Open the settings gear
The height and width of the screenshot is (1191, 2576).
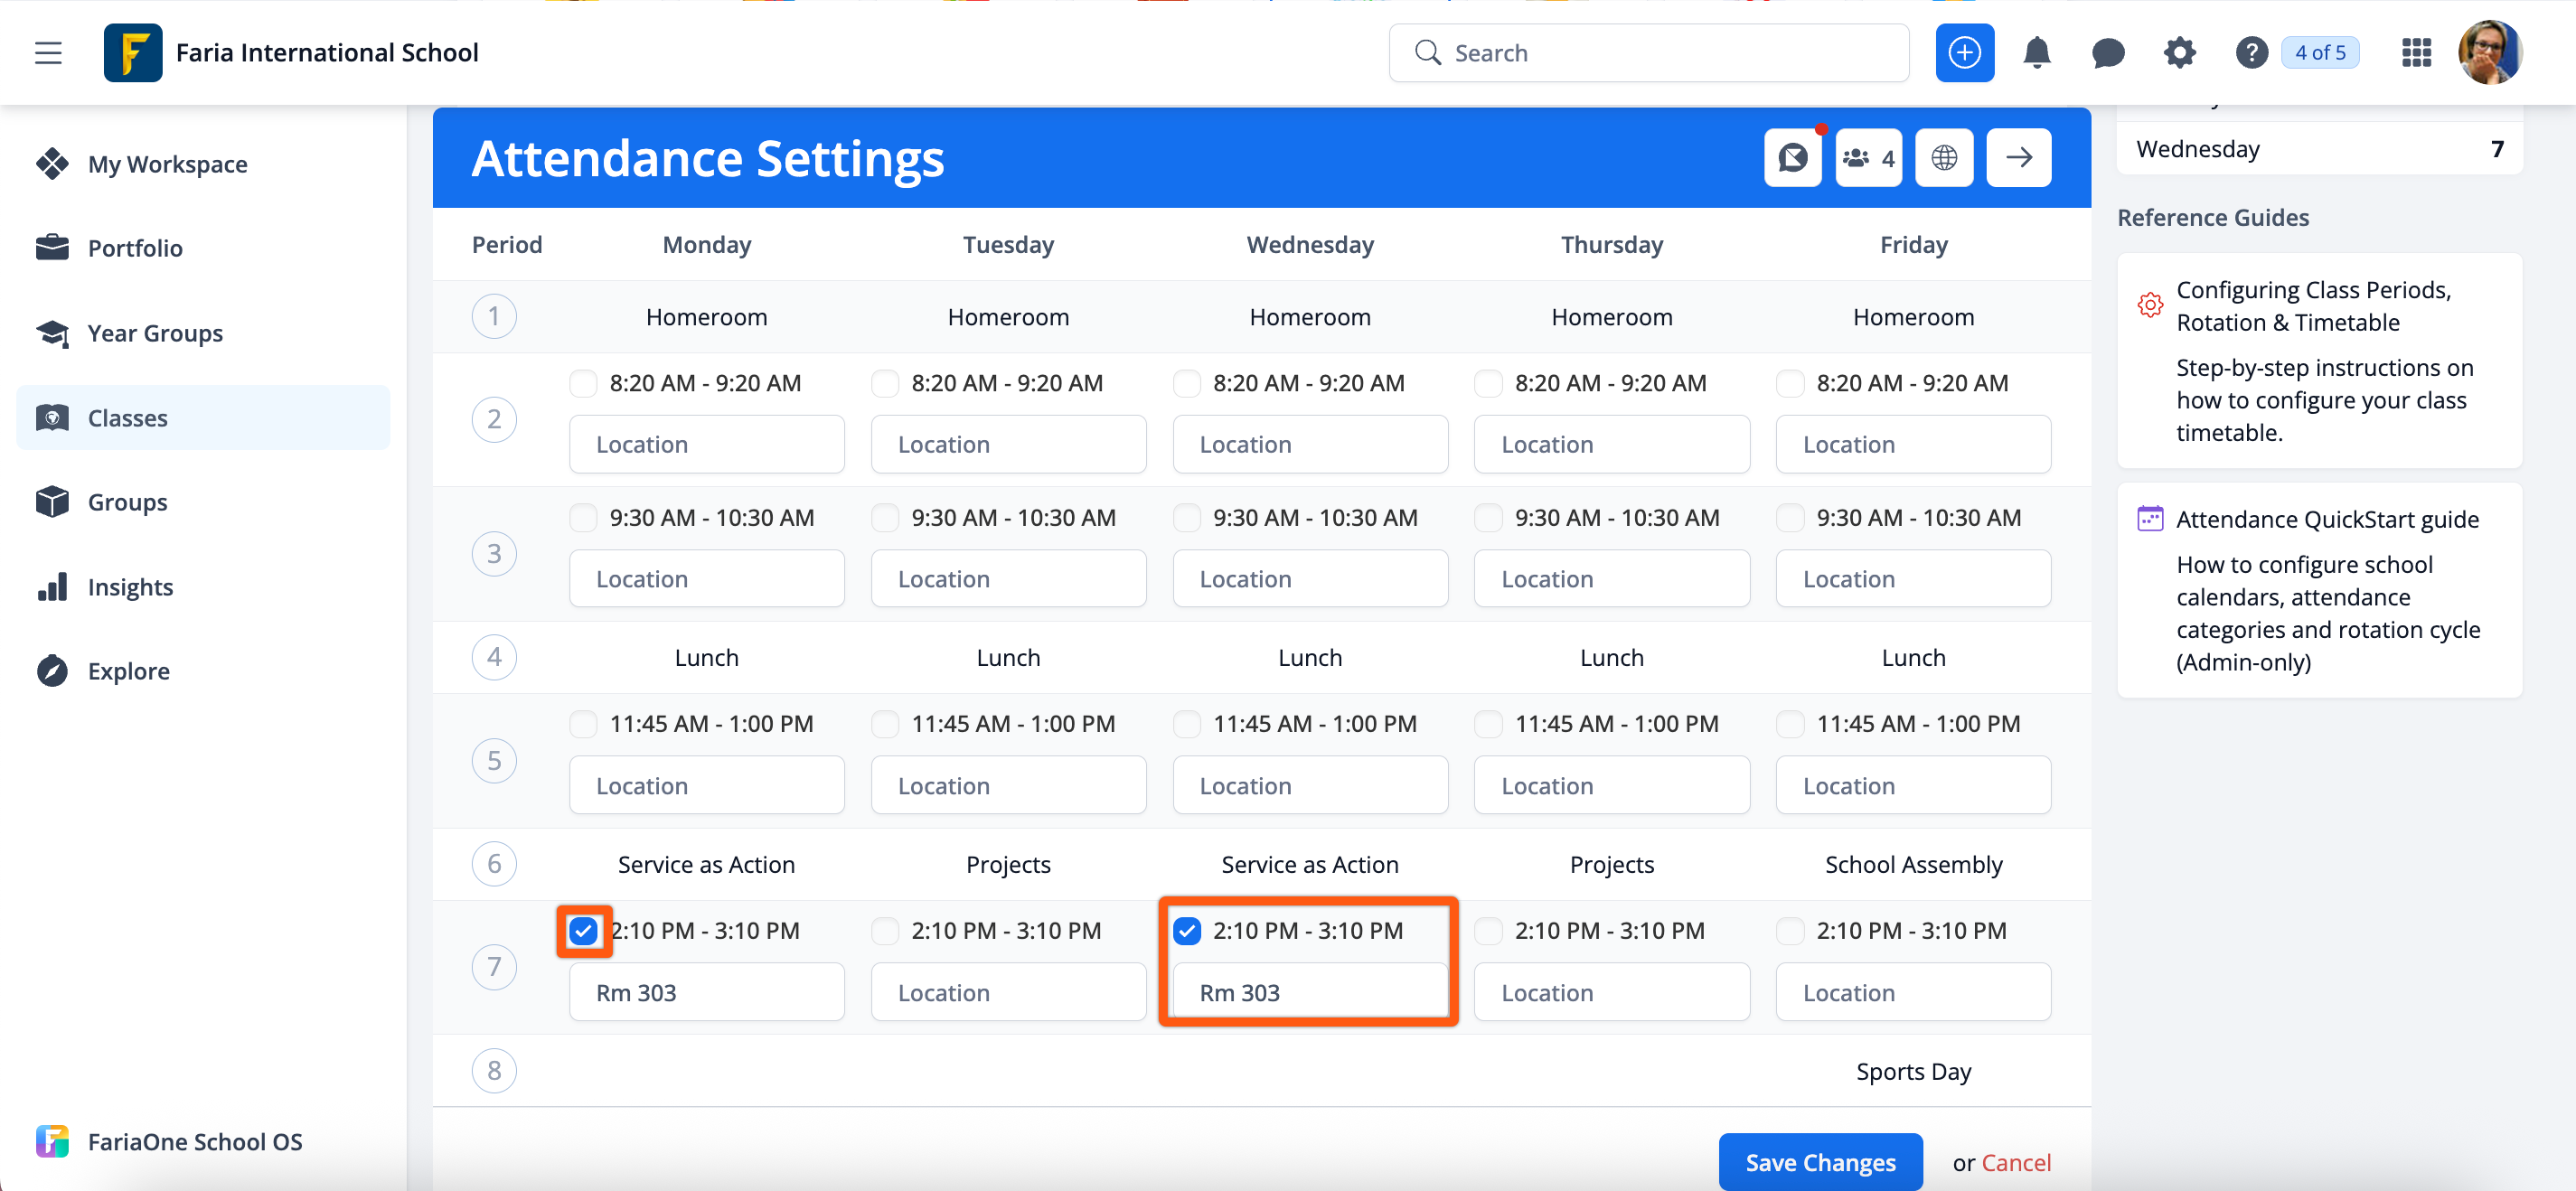pos(2180,52)
